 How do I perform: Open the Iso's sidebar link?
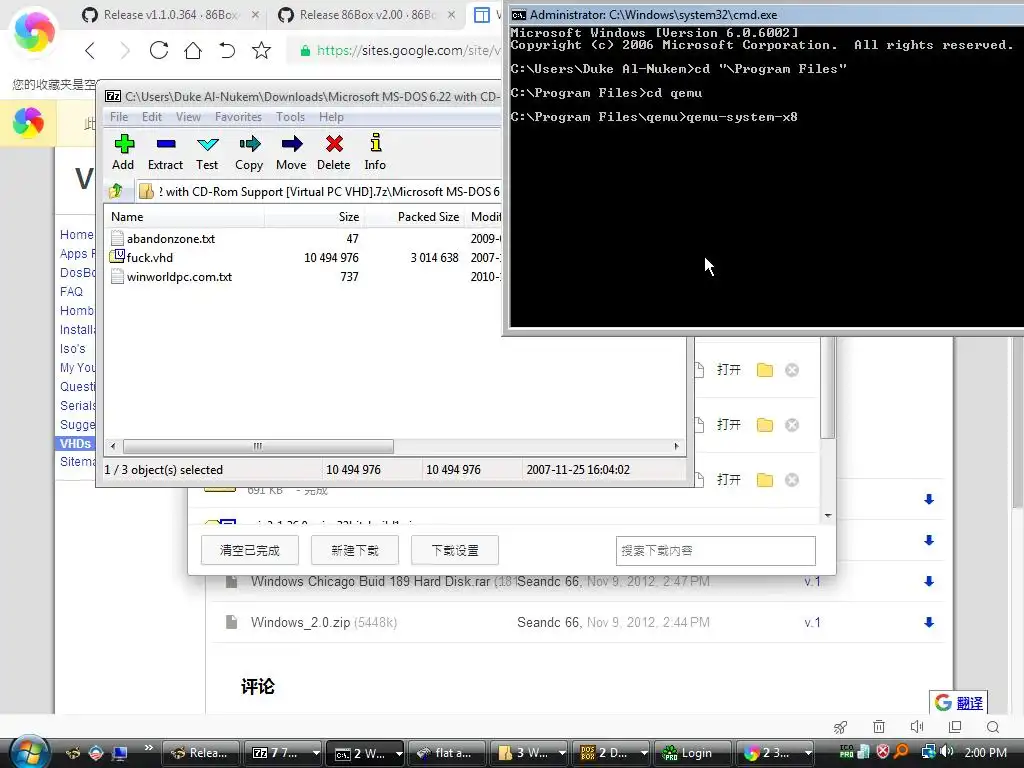(72, 349)
